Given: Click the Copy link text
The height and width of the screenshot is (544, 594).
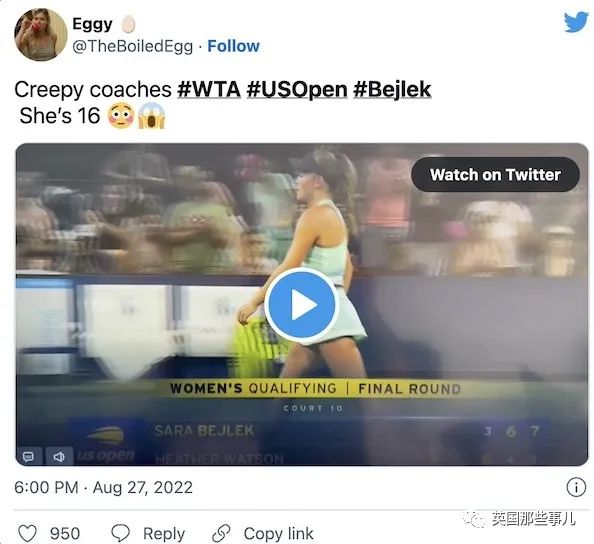Looking at the screenshot, I should pos(278,533).
